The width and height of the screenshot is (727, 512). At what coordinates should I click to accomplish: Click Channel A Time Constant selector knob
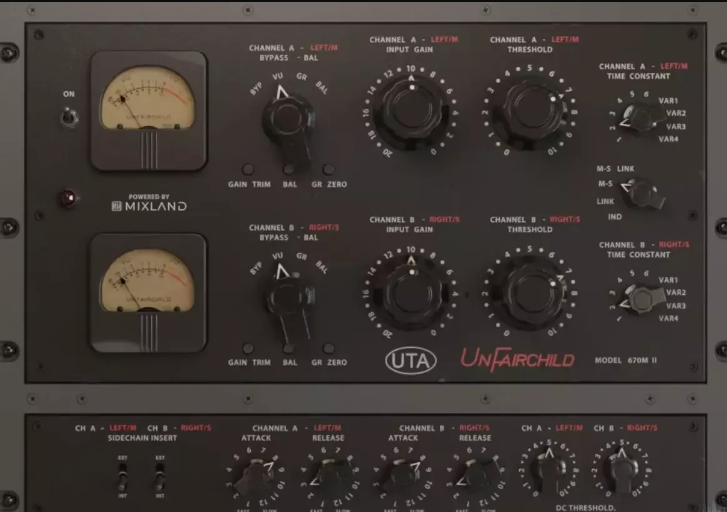pos(641,117)
